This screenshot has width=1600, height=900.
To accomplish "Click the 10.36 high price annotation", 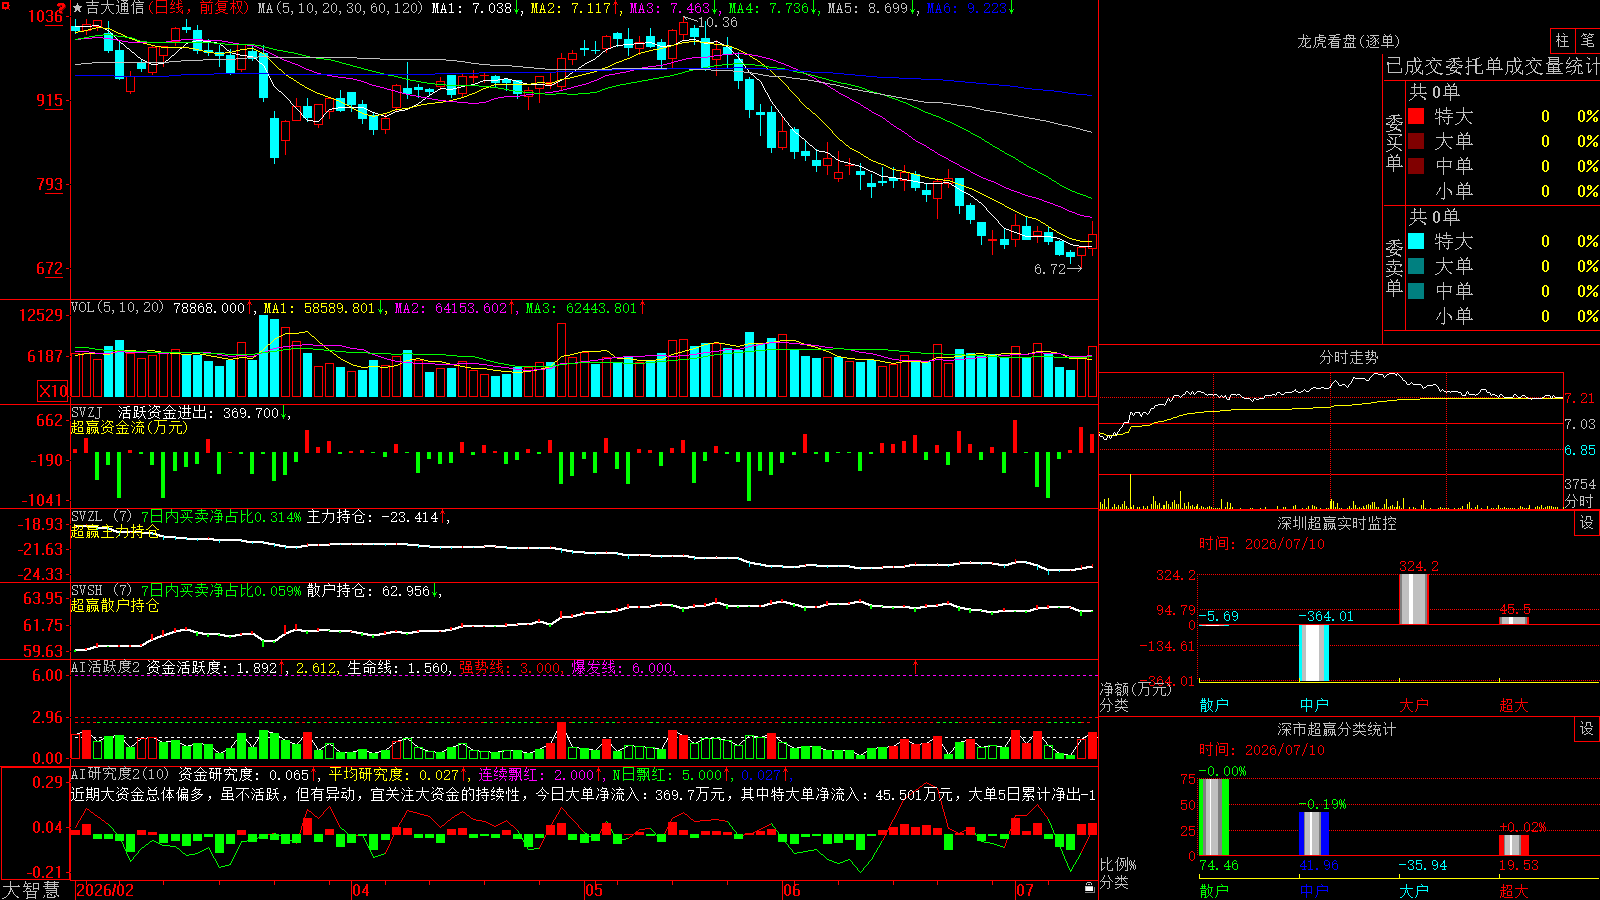I will click(x=717, y=22).
